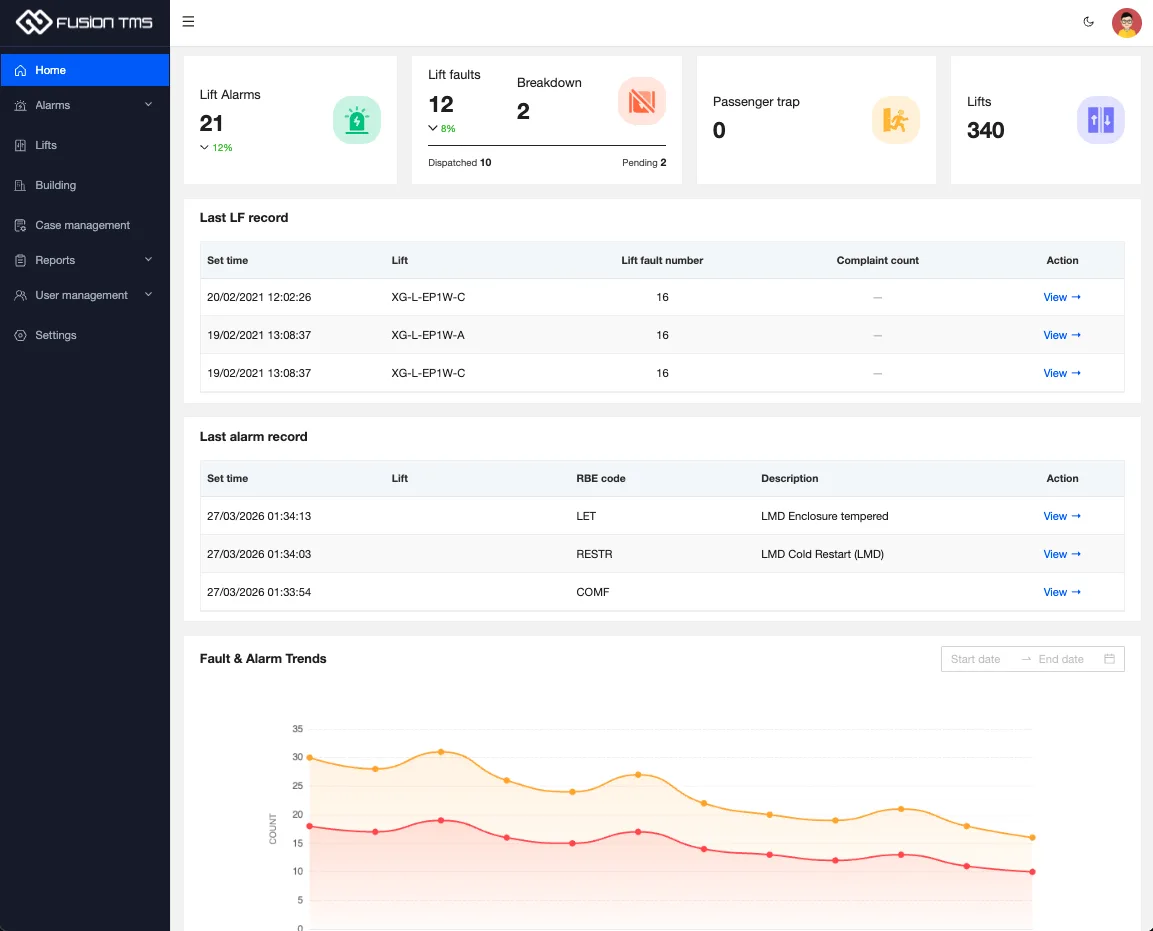
Task: Open the date range calendar icon
Action: click(x=1110, y=659)
